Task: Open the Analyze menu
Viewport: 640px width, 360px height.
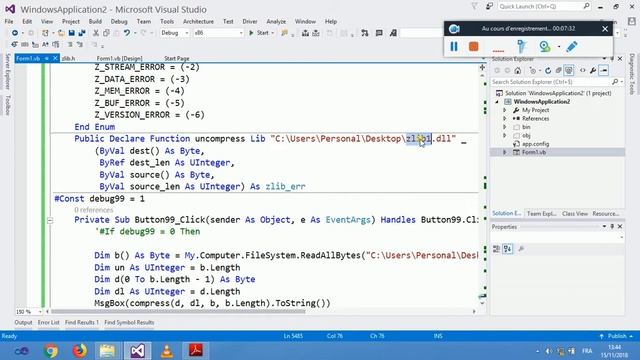Action: tap(276, 21)
